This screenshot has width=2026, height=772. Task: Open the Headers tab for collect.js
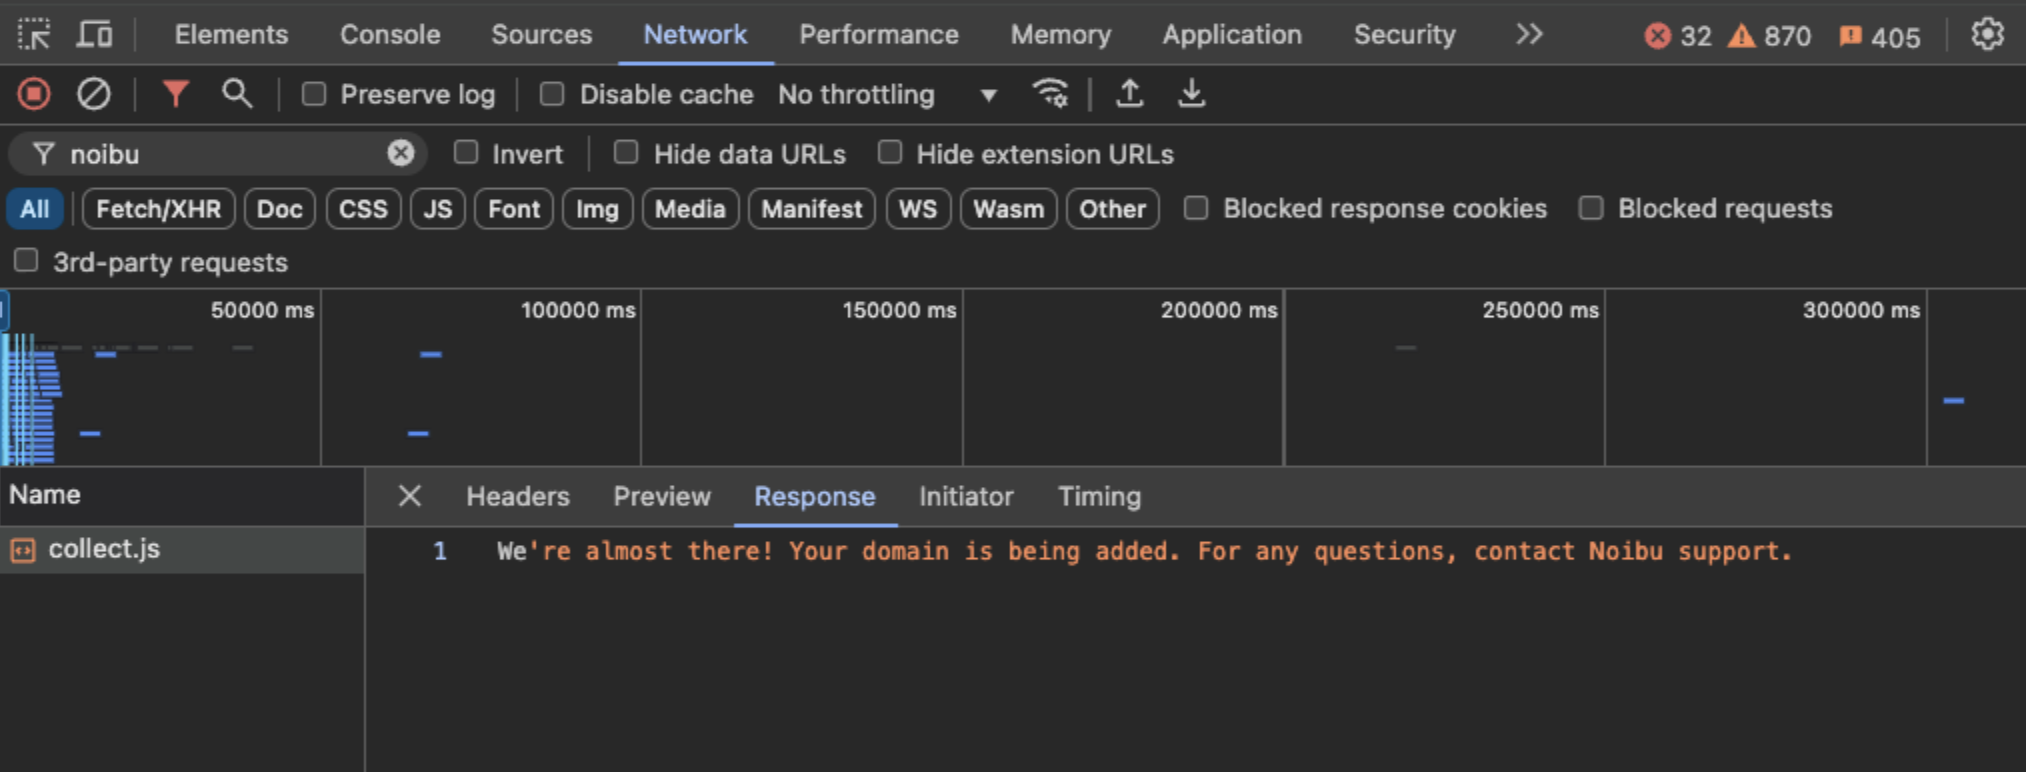(517, 497)
